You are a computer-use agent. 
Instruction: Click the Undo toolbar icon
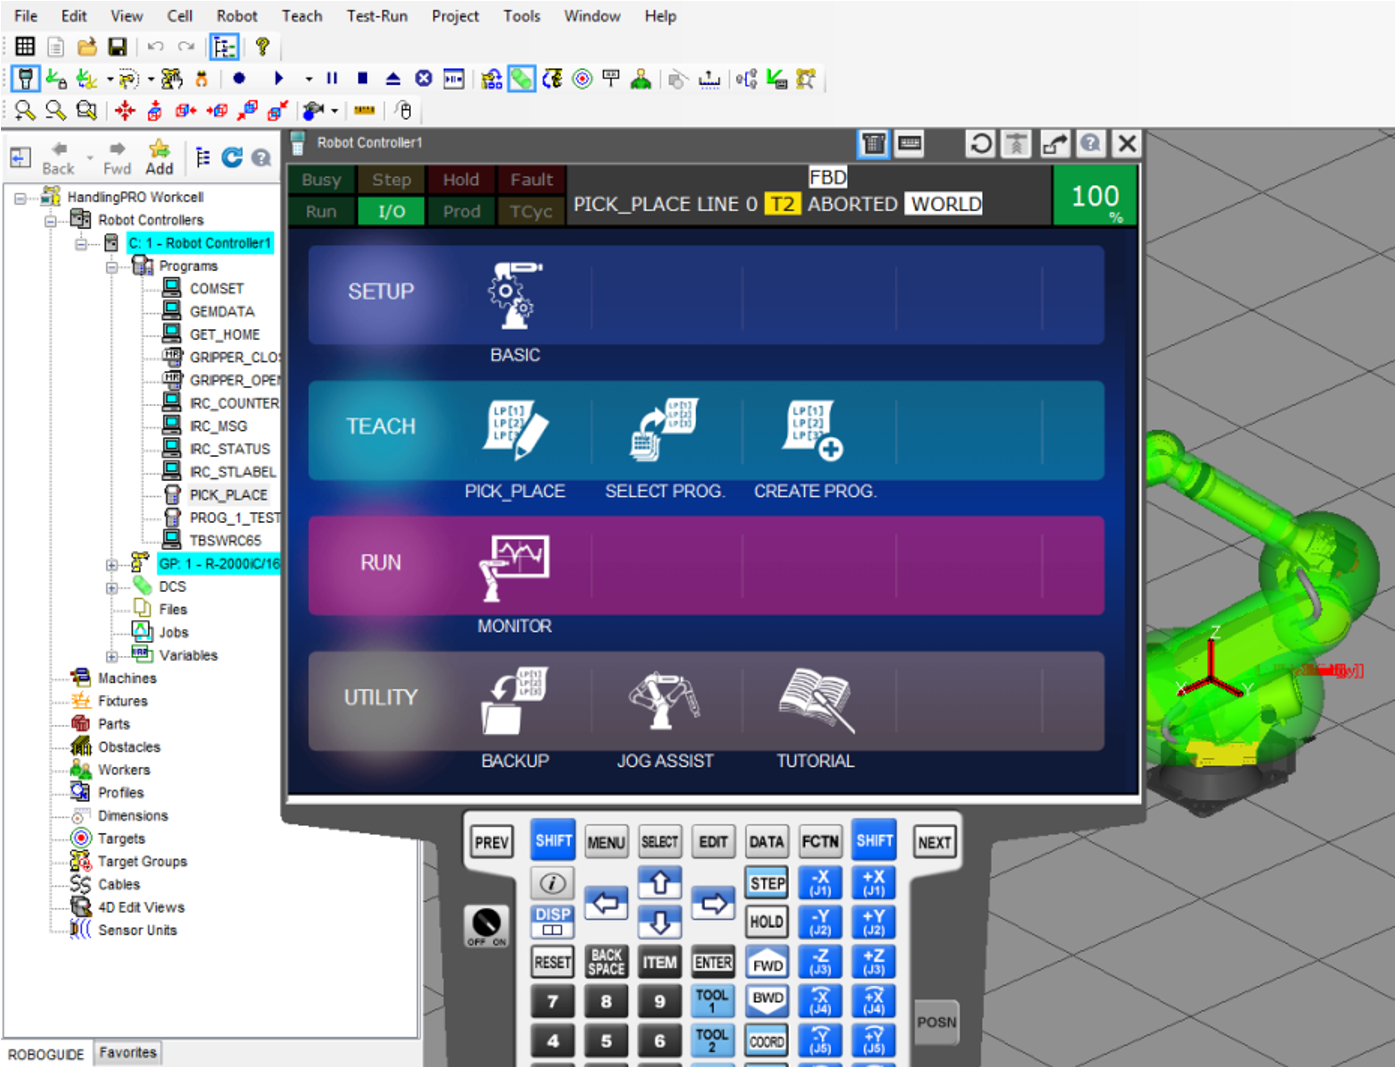[155, 46]
